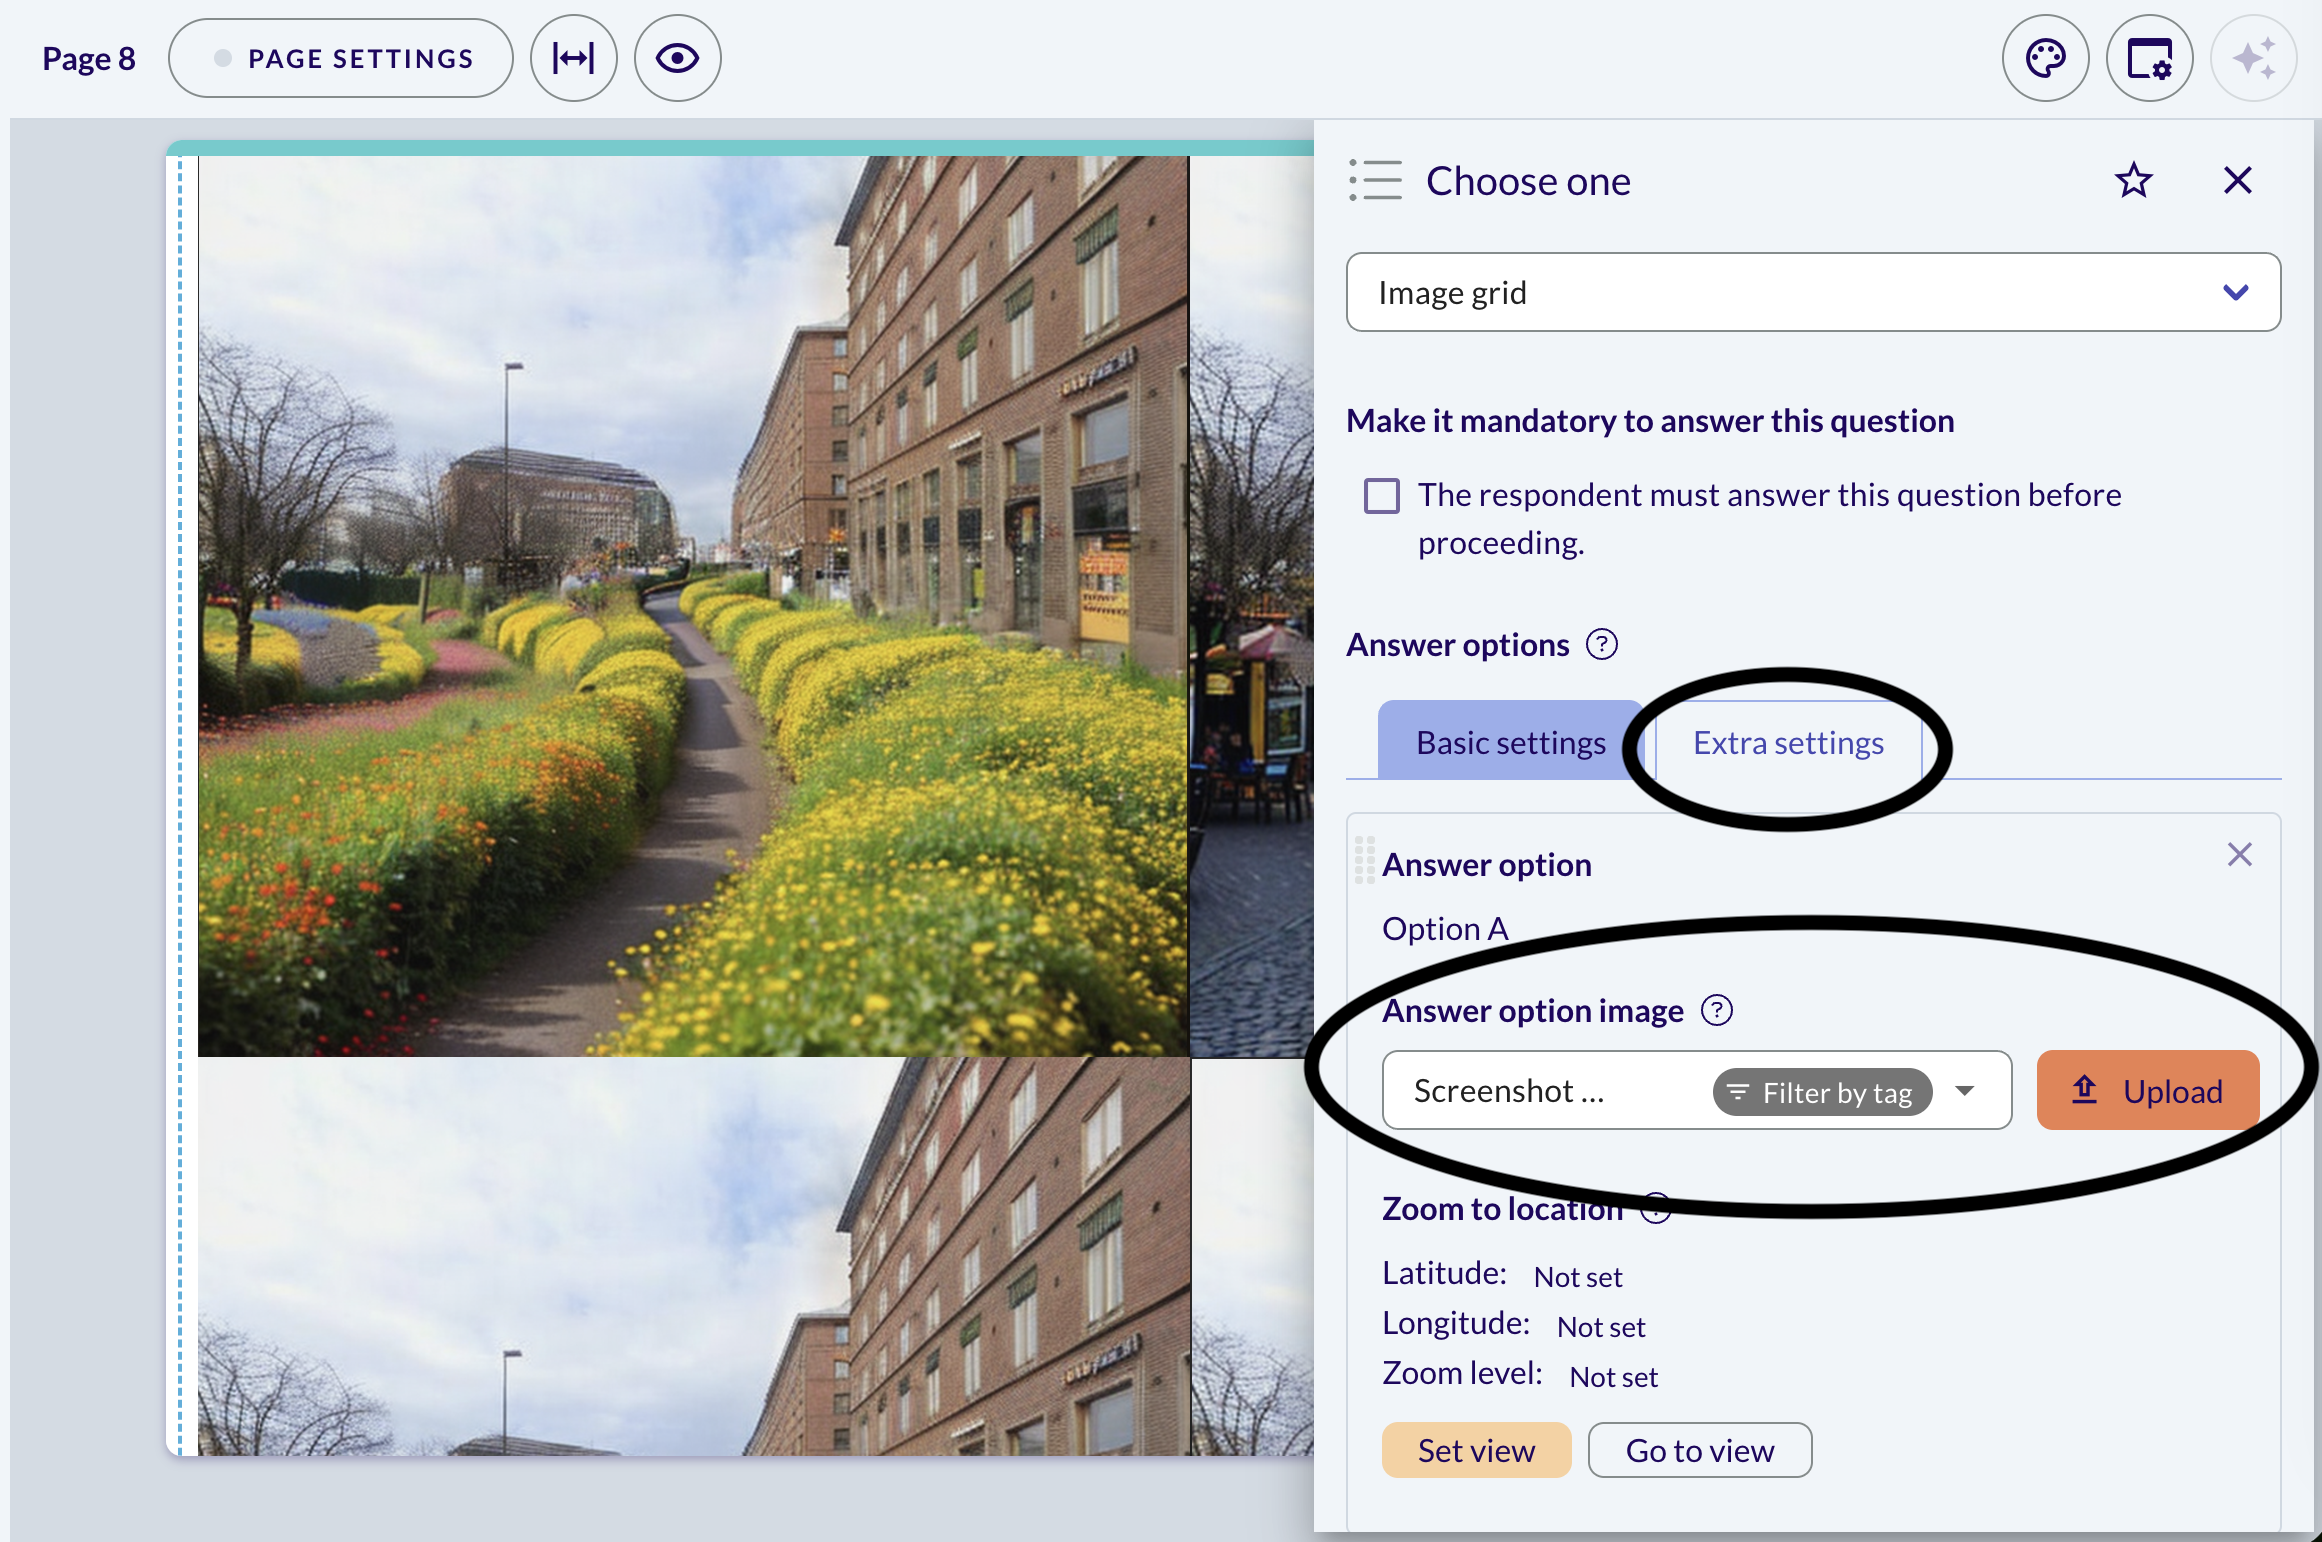Open the window settings gear icon

(x=2149, y=58)
